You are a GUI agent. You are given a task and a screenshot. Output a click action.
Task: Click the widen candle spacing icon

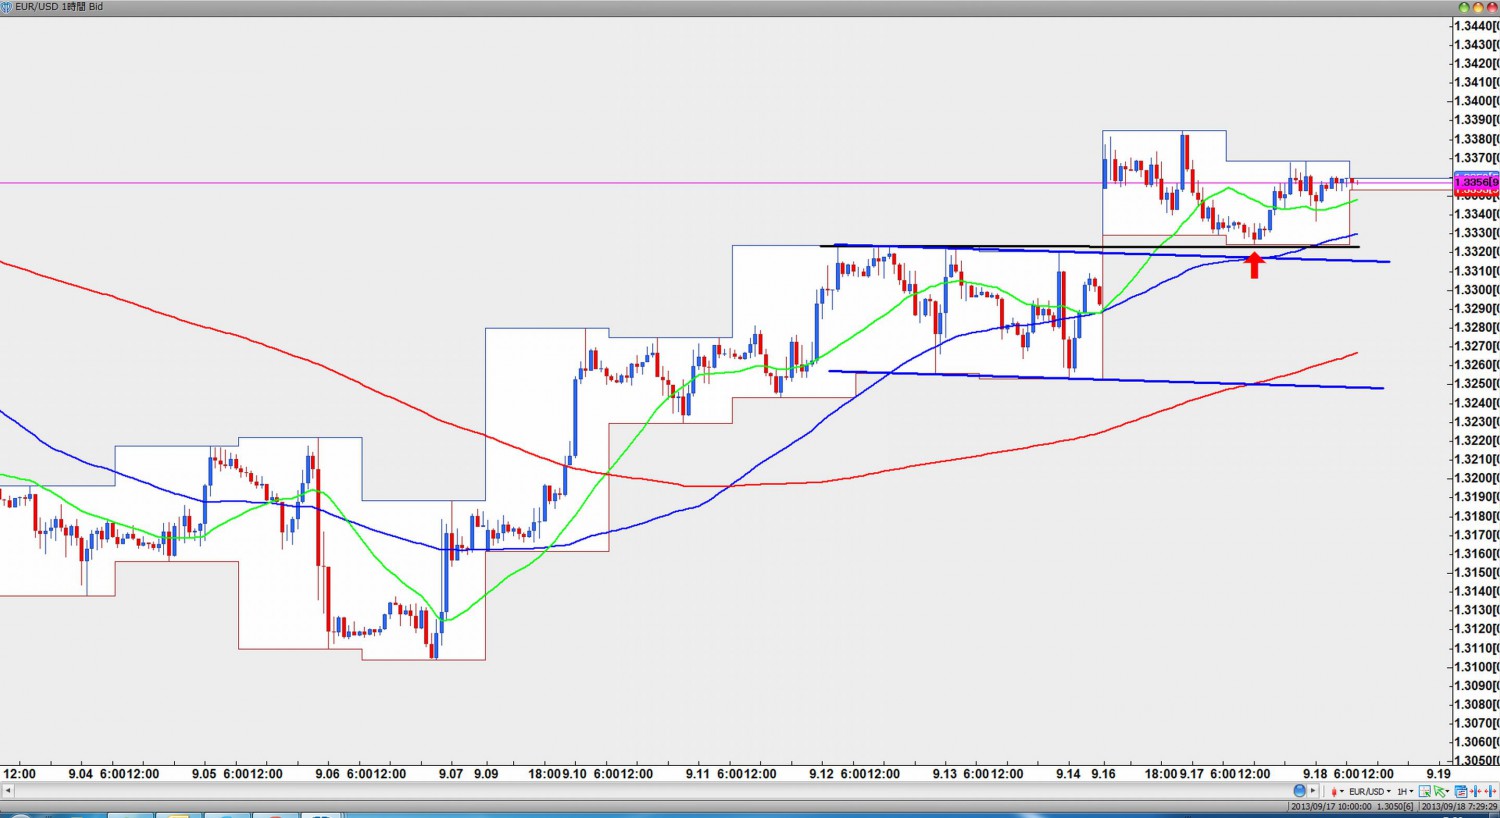(1490, 791)
